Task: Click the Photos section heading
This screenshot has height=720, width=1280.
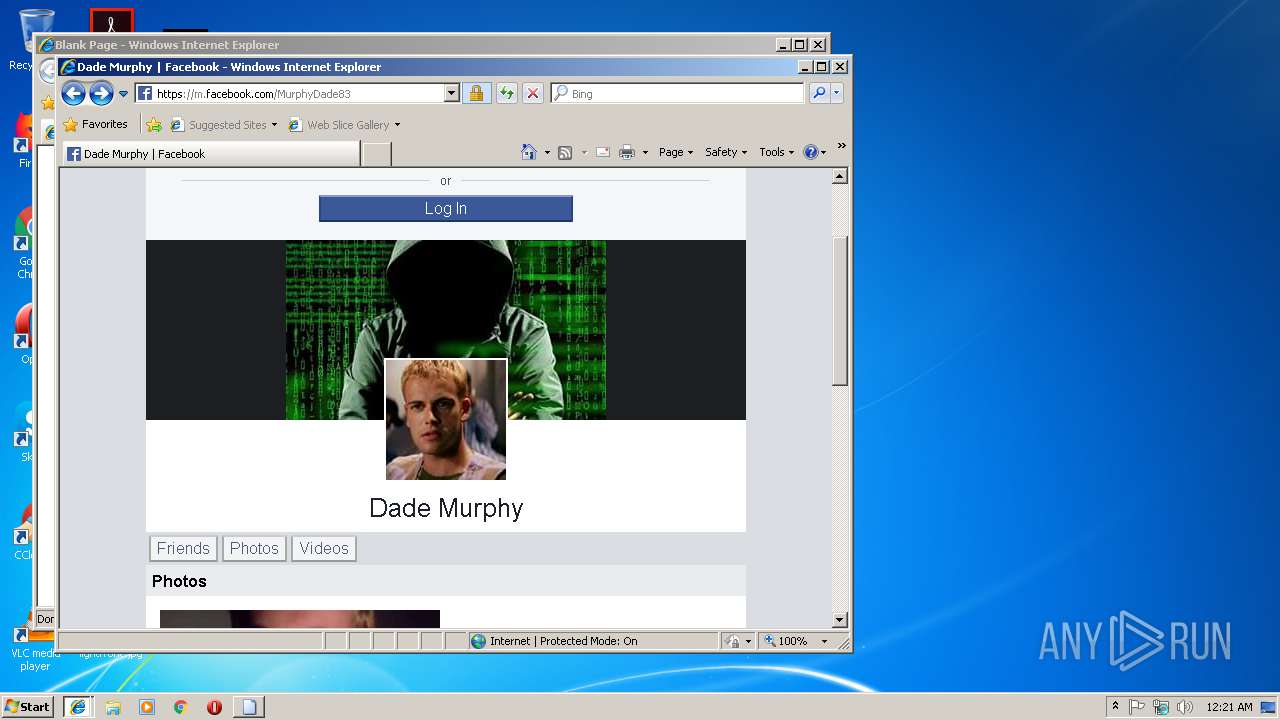Action: coord(180,581)
